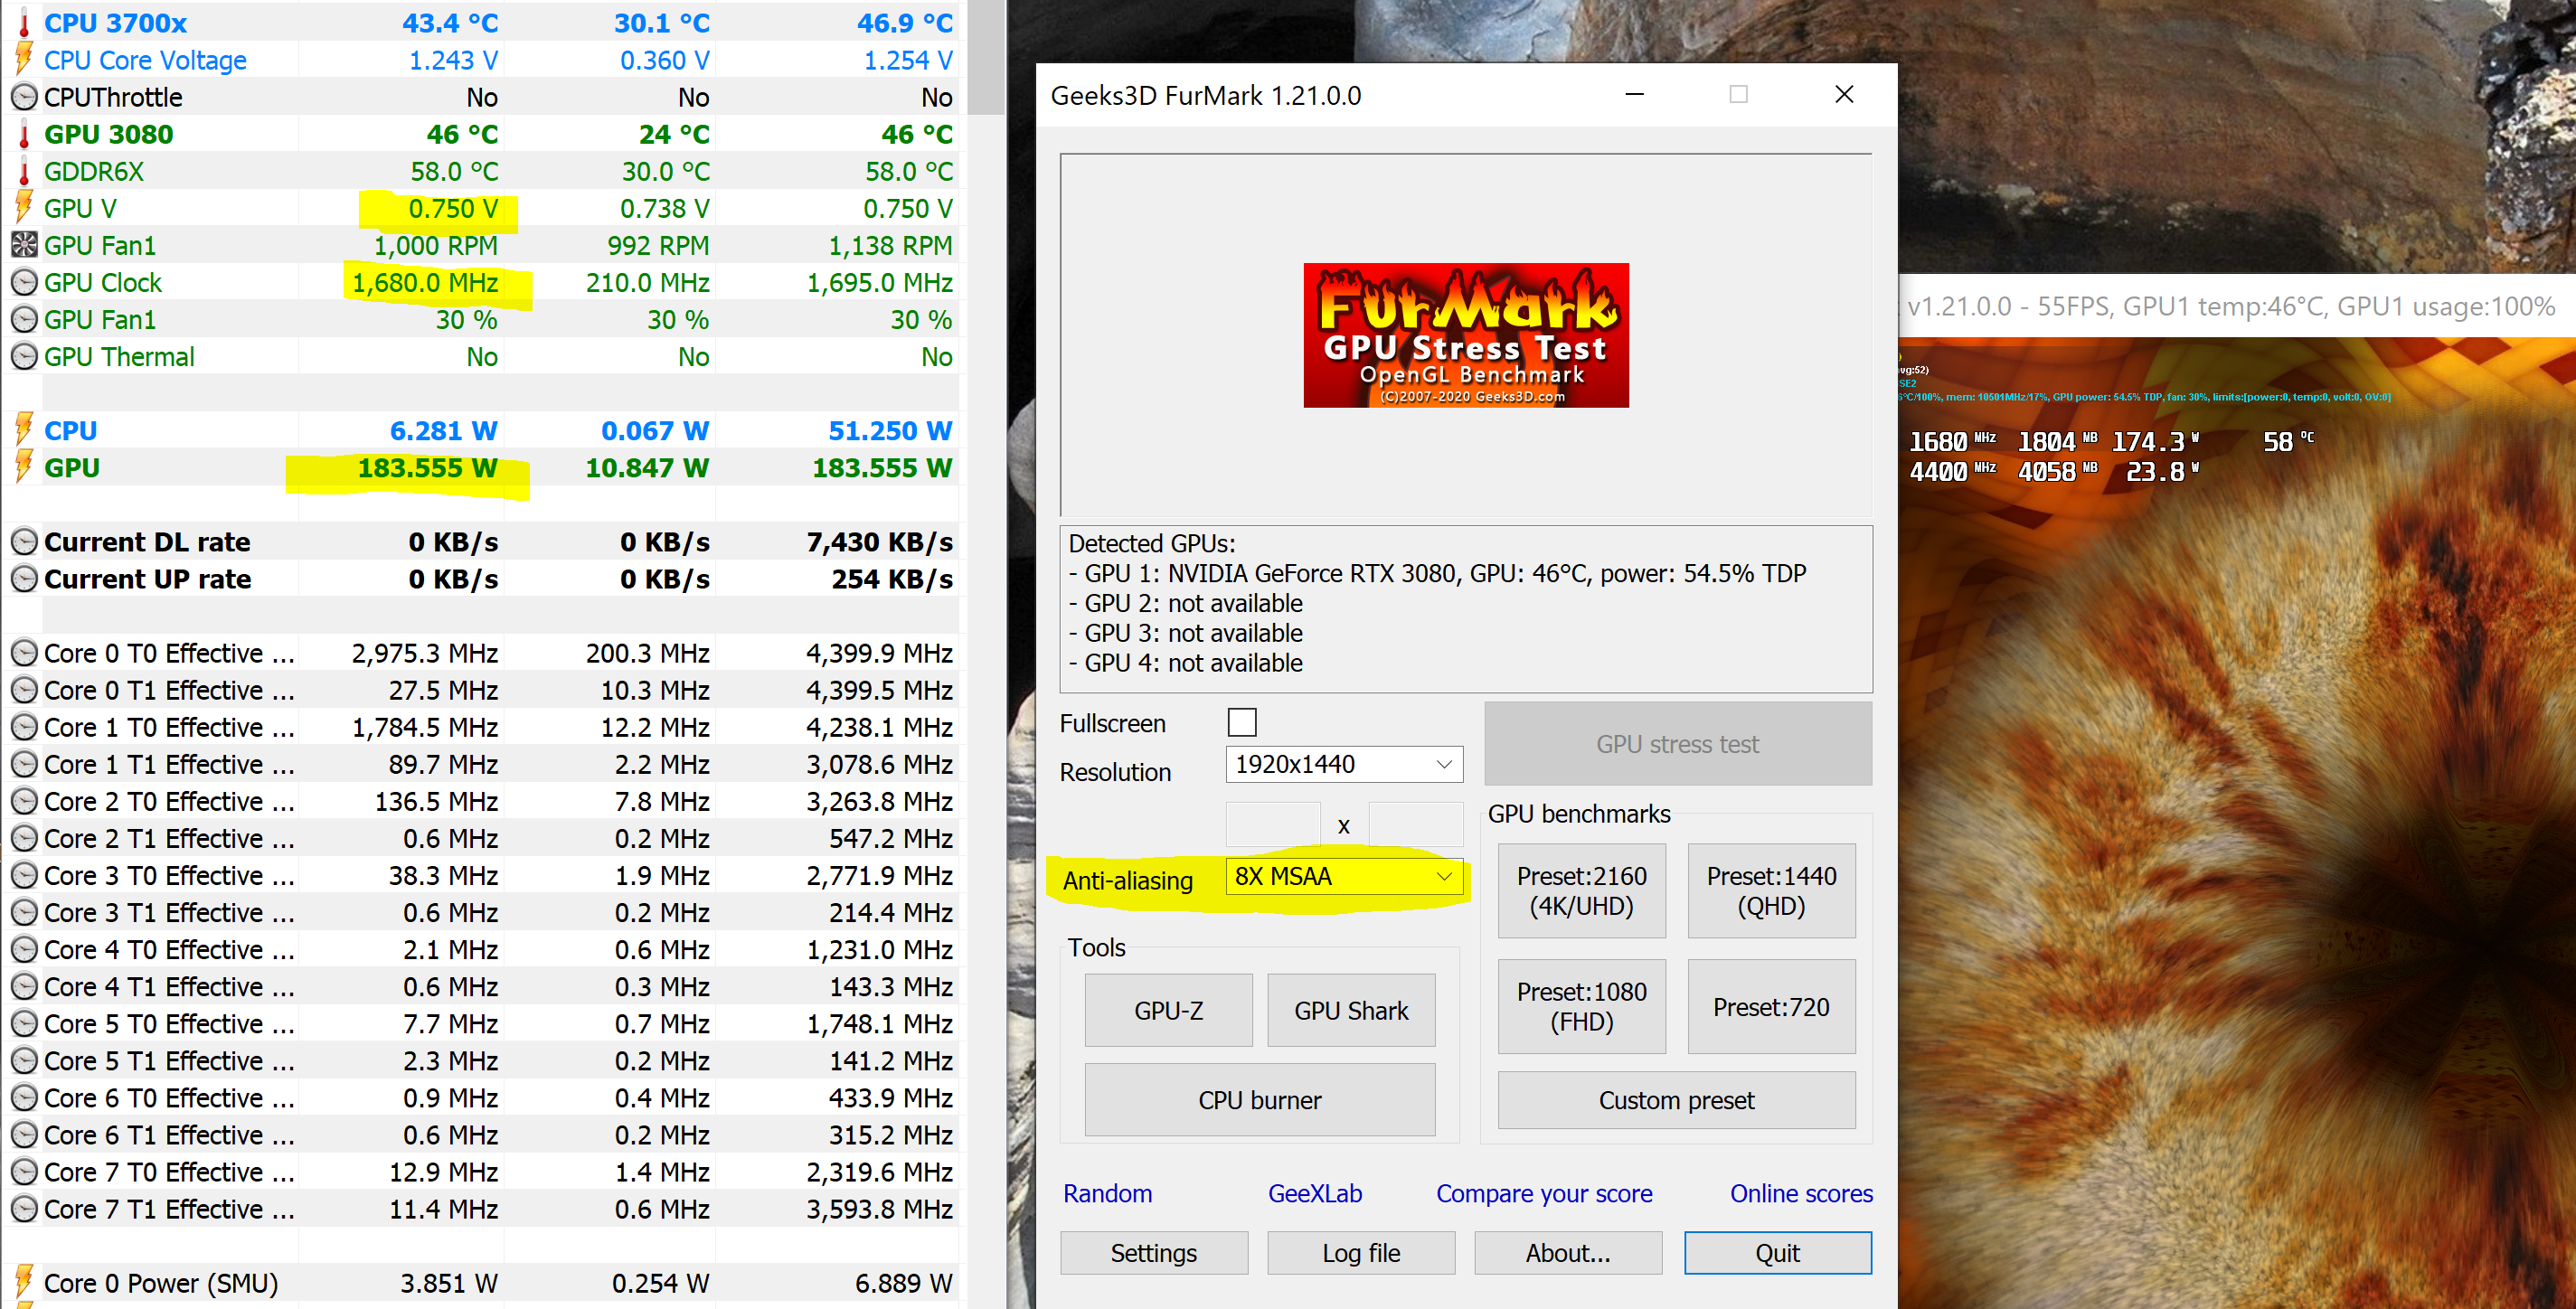This screenshot has height=1309, width=2576.
Task: Click the clock icon next to GPU Clock
Action: [x=24, y=282]
